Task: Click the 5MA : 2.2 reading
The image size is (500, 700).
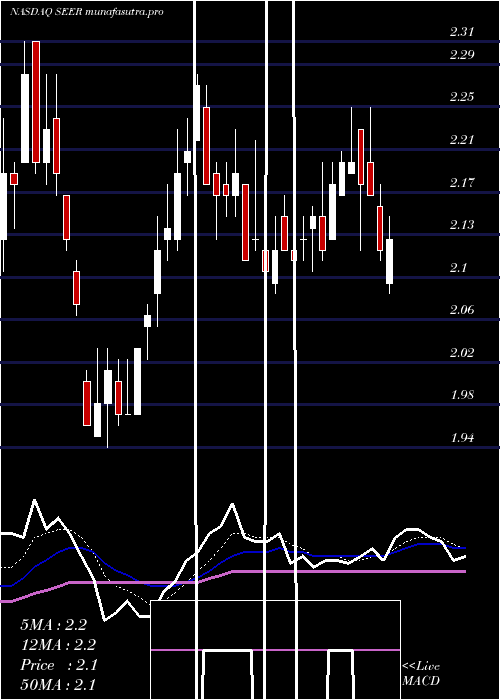Action: 53,625
